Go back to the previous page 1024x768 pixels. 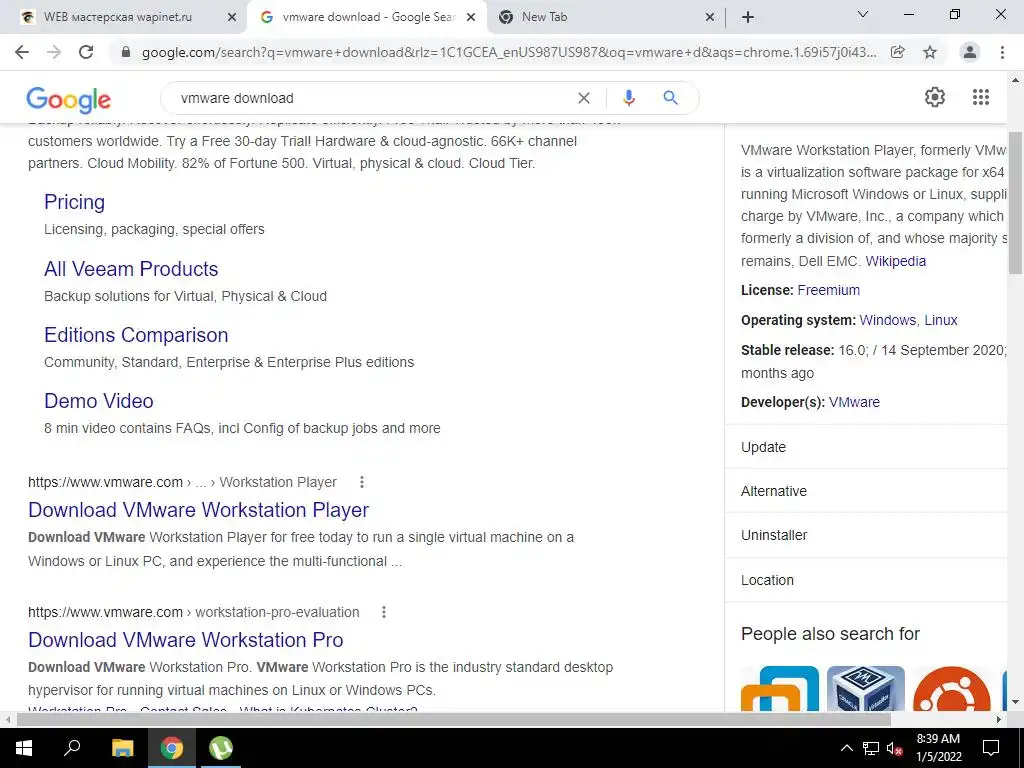[x=22, y=52]
